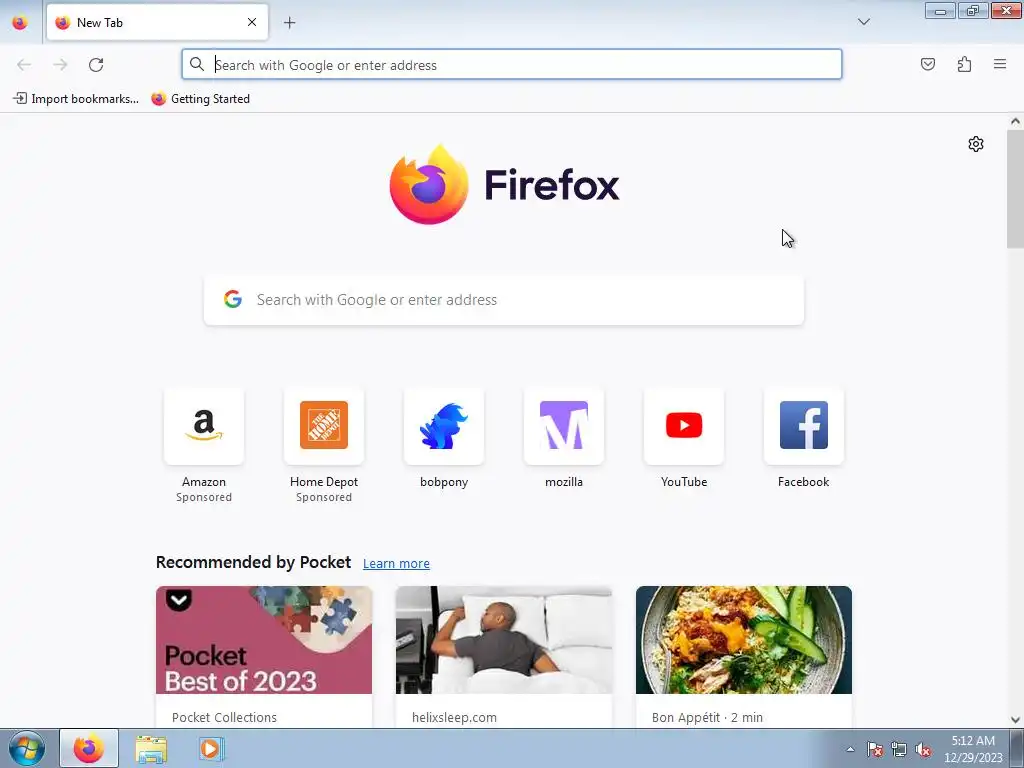Click page scrollbar down arrow
This screenshot has width=1024, height=768.
[1015, 720]
